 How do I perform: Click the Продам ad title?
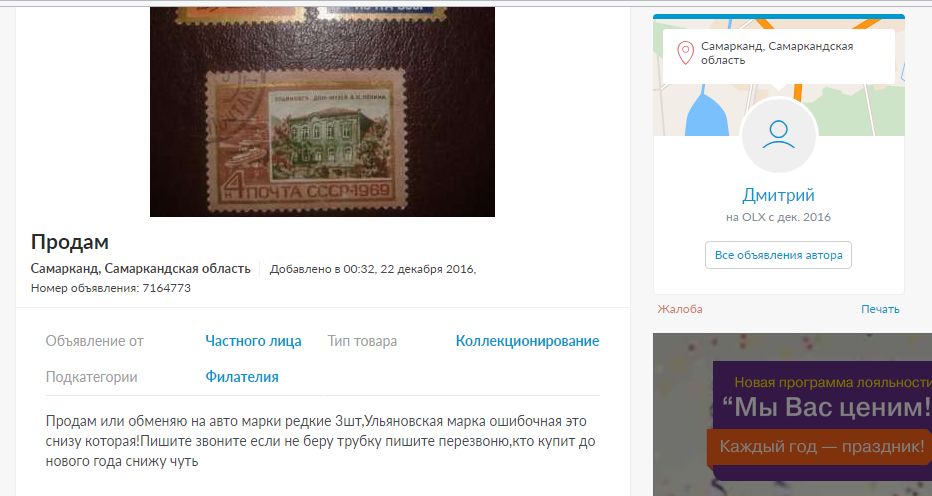pyautogui.click(x=70, y=242)
